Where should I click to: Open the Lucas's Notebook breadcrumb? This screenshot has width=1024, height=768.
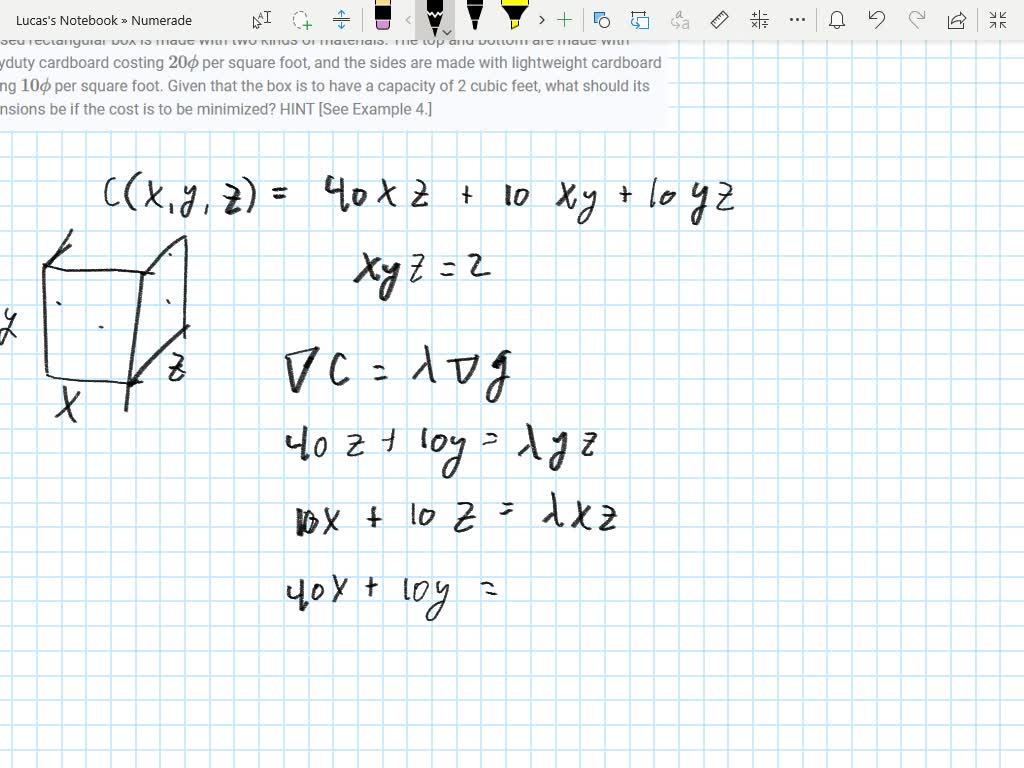40,19
